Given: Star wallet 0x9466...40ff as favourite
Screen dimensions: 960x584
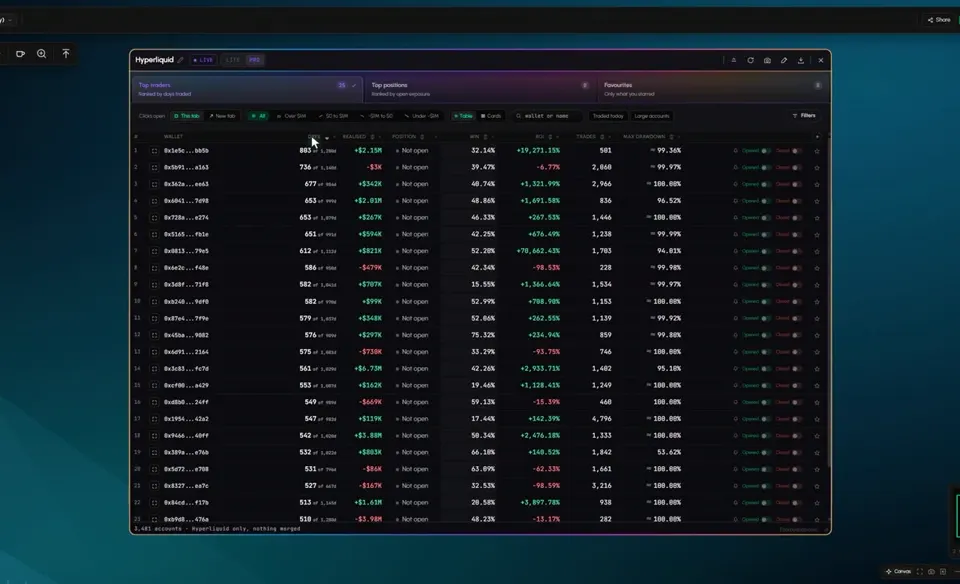Looking at the screenshot, I should [x=817, y=436].
